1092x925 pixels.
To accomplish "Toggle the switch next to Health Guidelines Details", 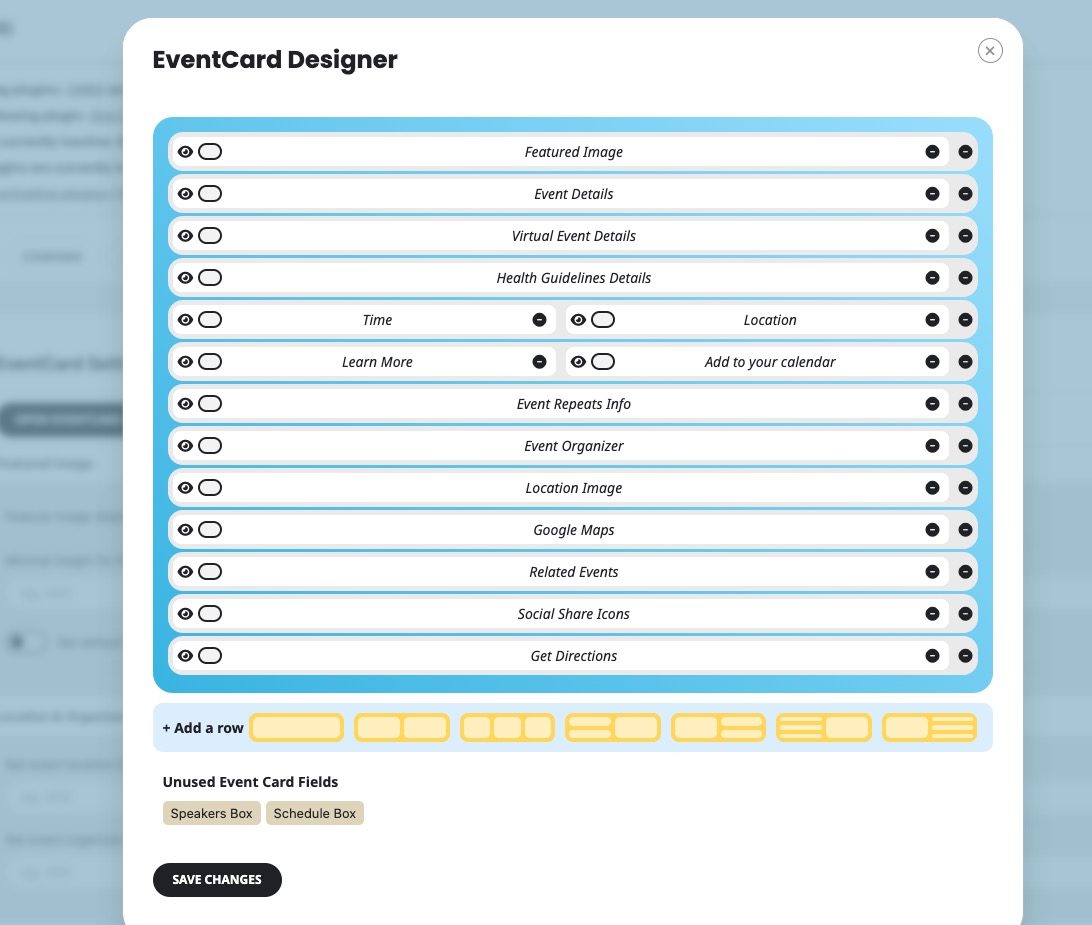I will [210, 278].
